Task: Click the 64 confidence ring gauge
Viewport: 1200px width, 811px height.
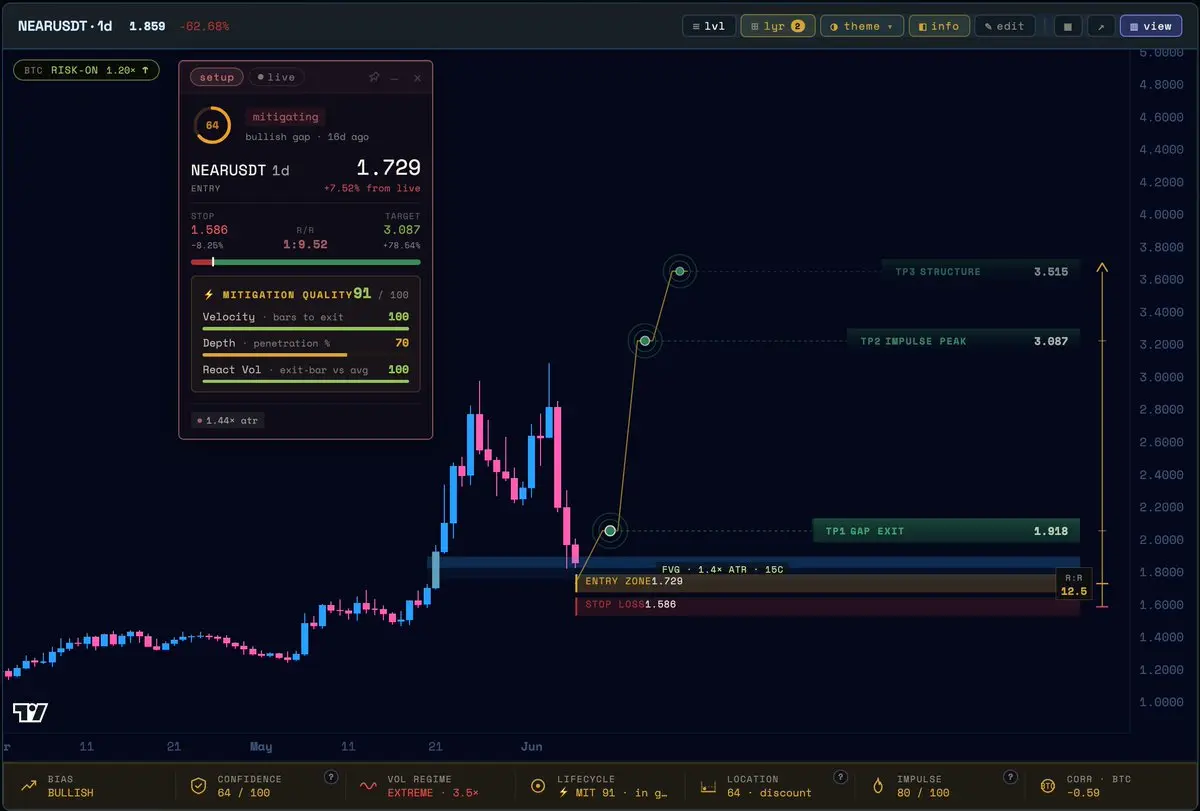Action: (212, 126)
